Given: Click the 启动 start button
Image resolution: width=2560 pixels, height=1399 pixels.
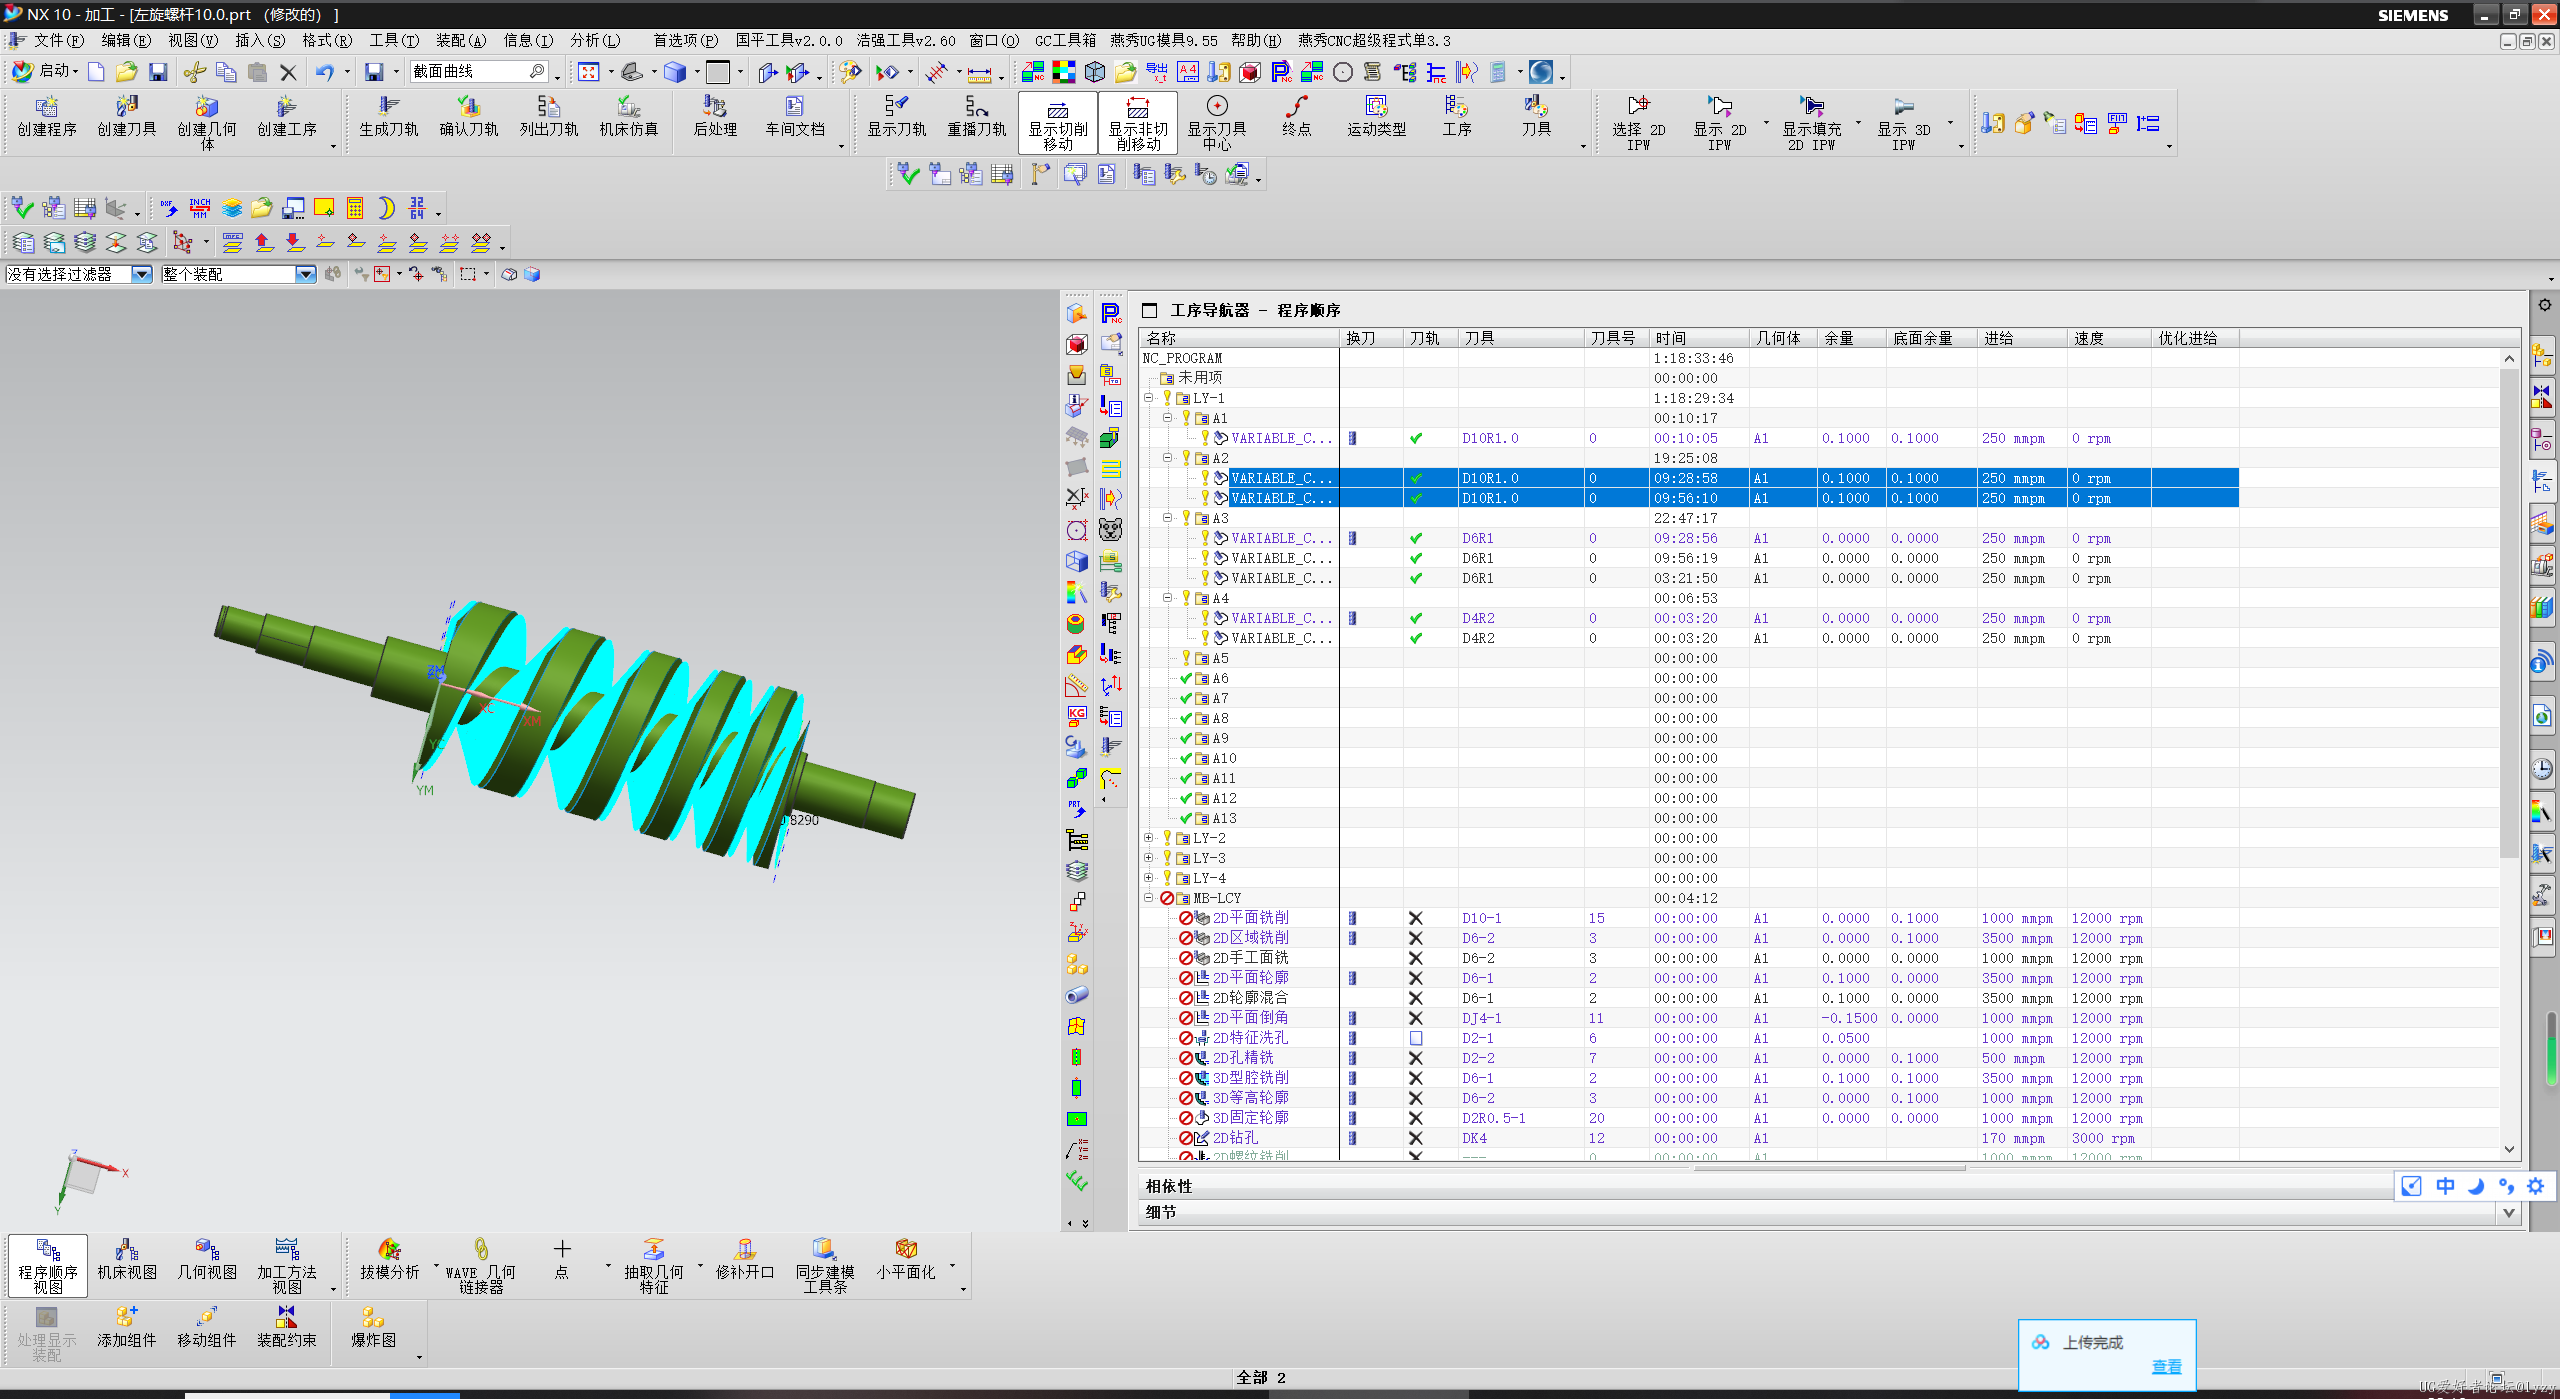Looking at the screenshot, I should (46, 71).
